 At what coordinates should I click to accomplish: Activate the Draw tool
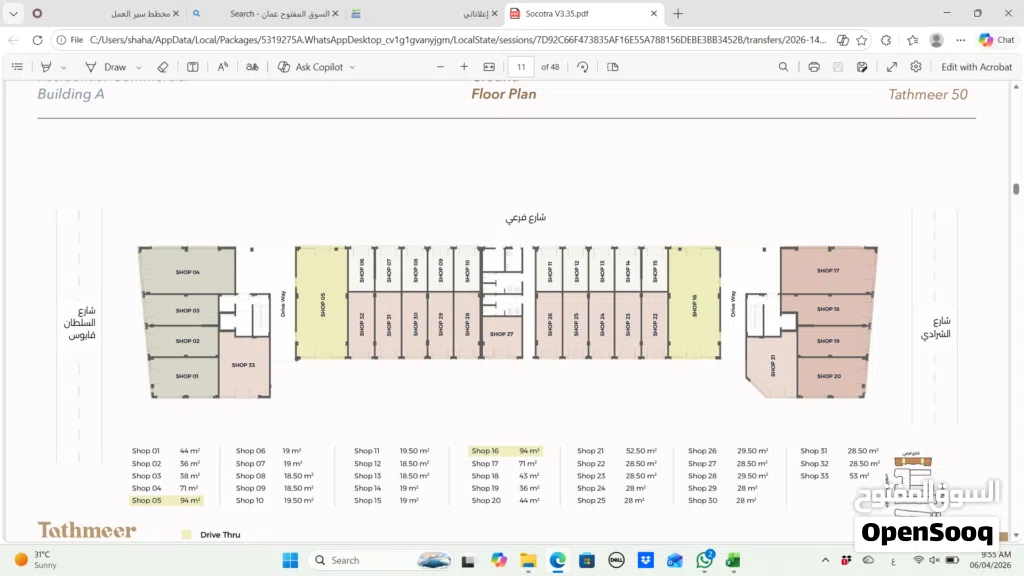click(x=106, y=67)
